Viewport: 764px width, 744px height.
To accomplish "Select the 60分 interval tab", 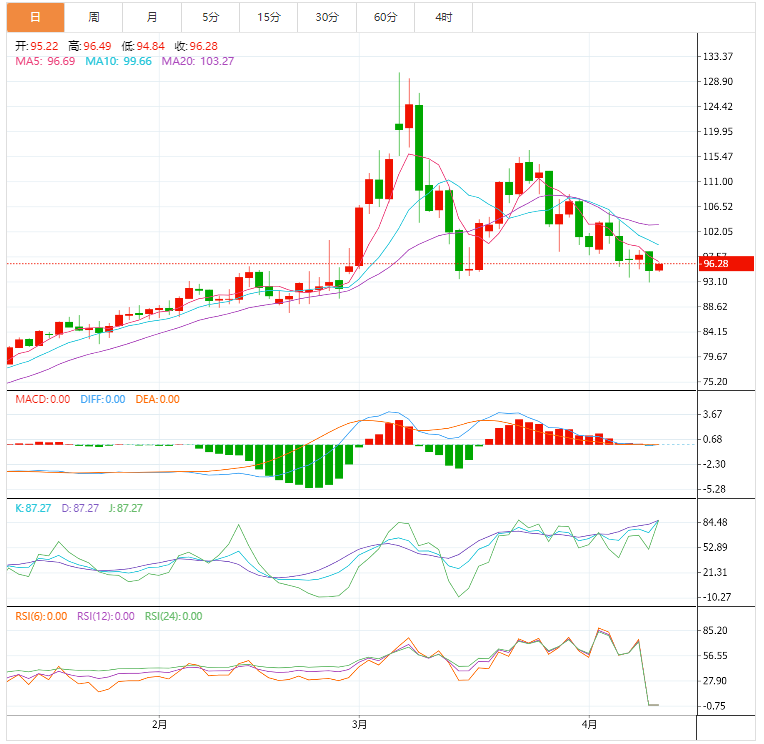I will tap(385, 17).
